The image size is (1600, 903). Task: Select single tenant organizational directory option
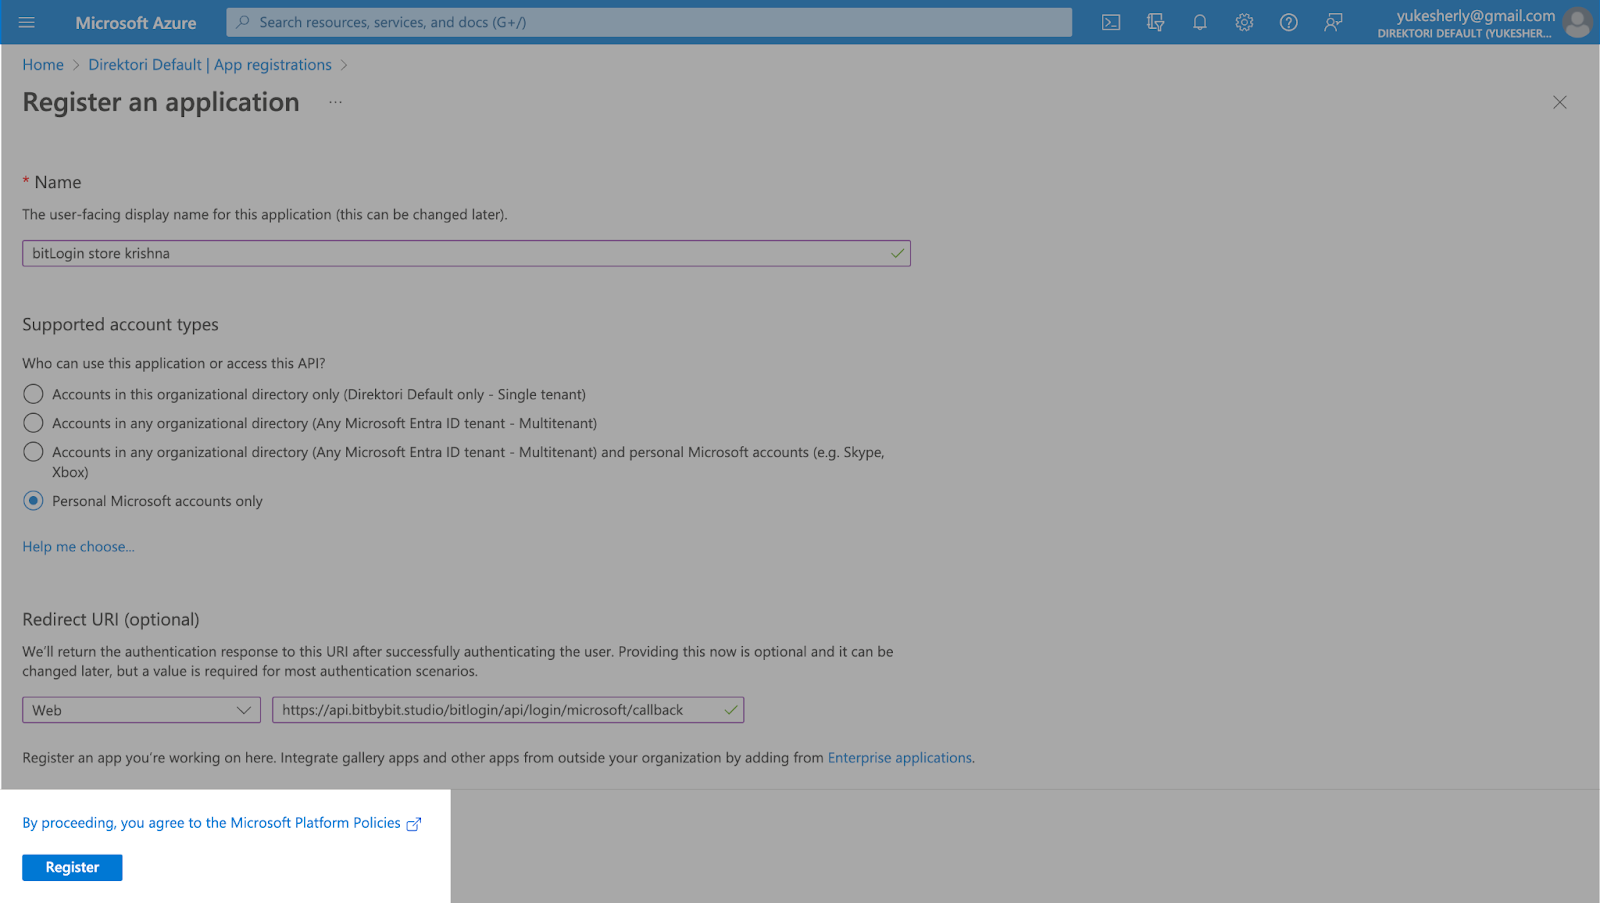(x=33, y=394)
